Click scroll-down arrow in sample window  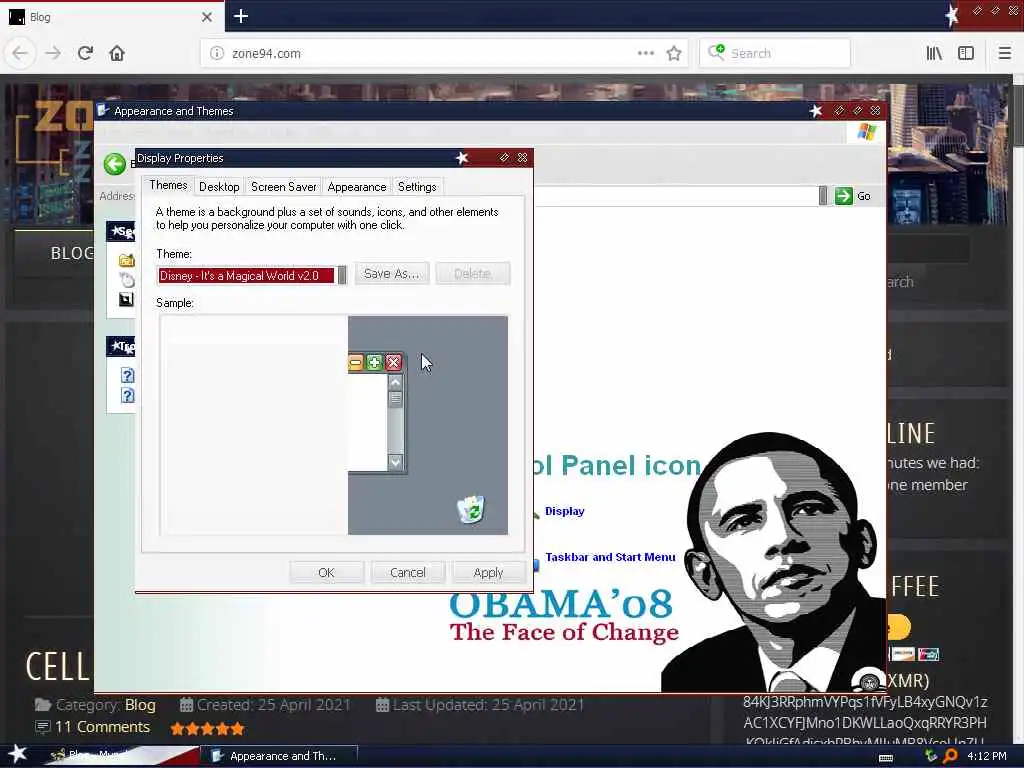[x=395, y=462]
